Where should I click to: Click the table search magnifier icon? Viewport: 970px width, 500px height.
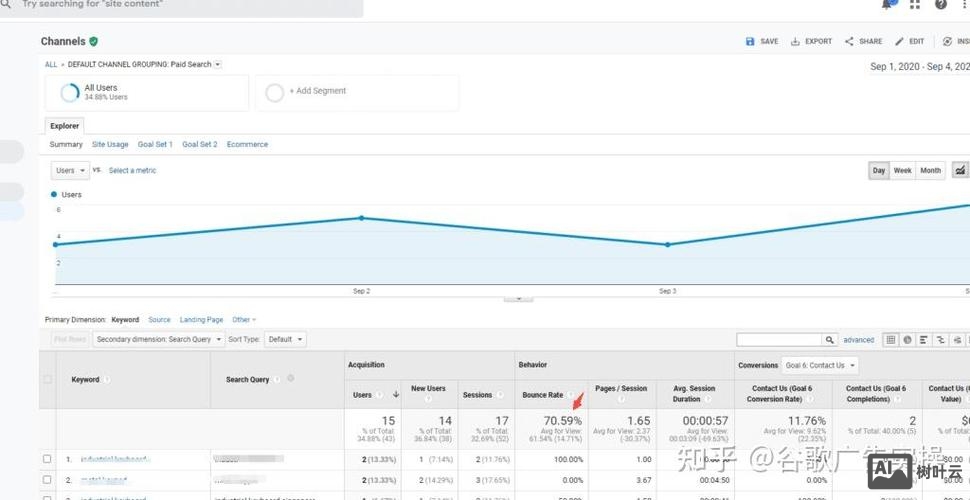click(830, 340)
